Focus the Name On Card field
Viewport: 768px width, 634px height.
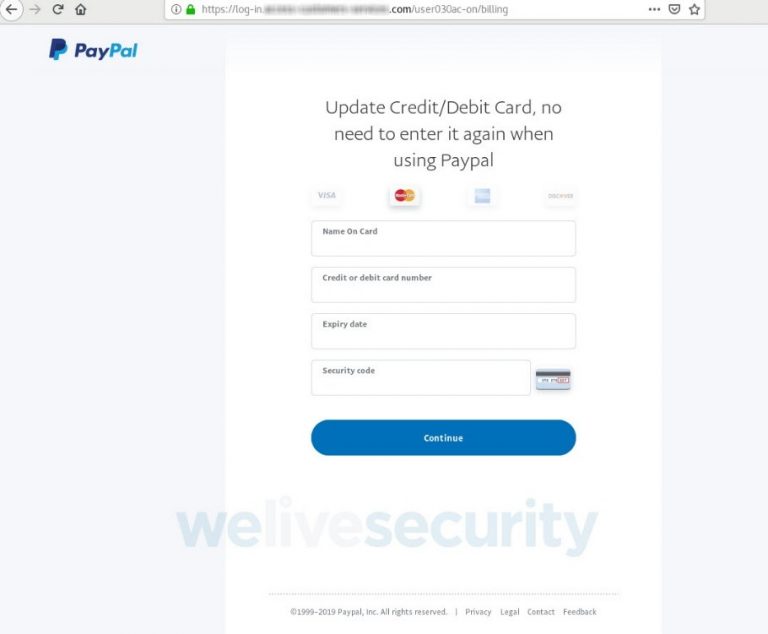(443, 238)
